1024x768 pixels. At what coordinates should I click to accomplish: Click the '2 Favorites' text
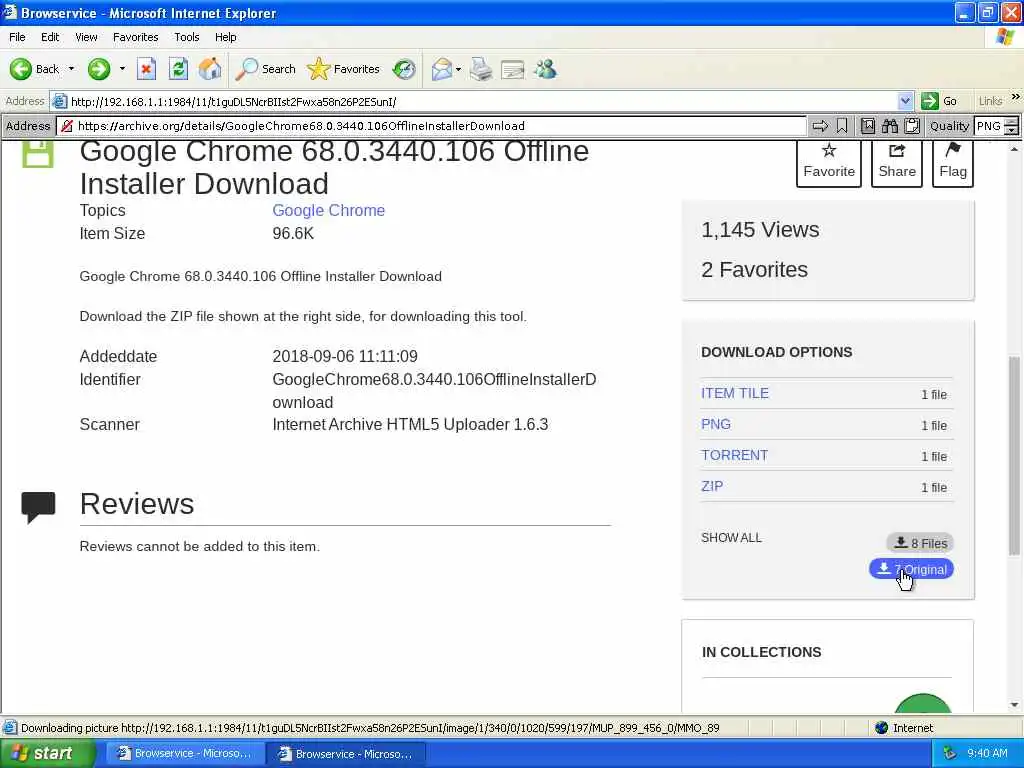754,269
